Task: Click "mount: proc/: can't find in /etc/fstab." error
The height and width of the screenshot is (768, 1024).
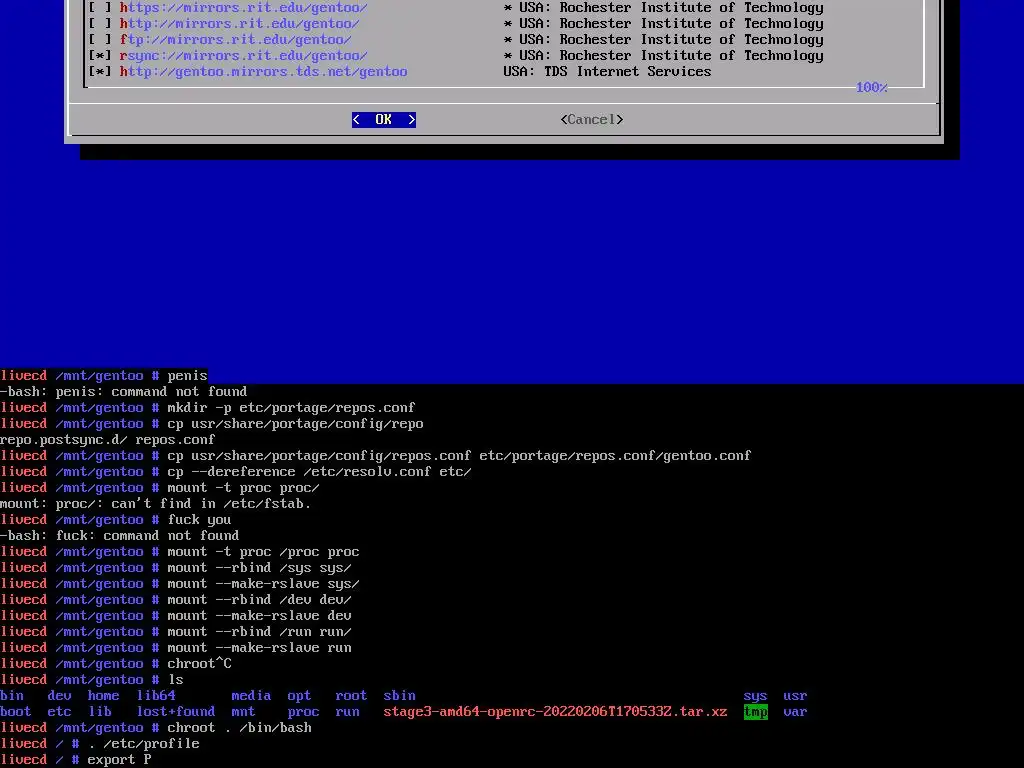Action: (155, 504)
